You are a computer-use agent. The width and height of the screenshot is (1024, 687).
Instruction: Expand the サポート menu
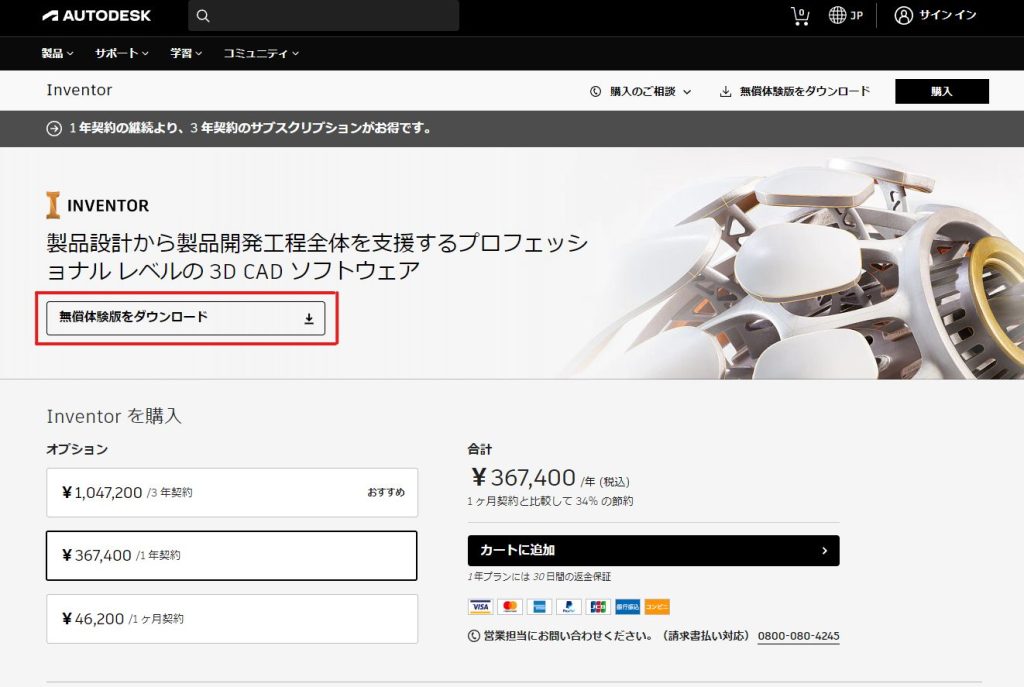[121, 54]
